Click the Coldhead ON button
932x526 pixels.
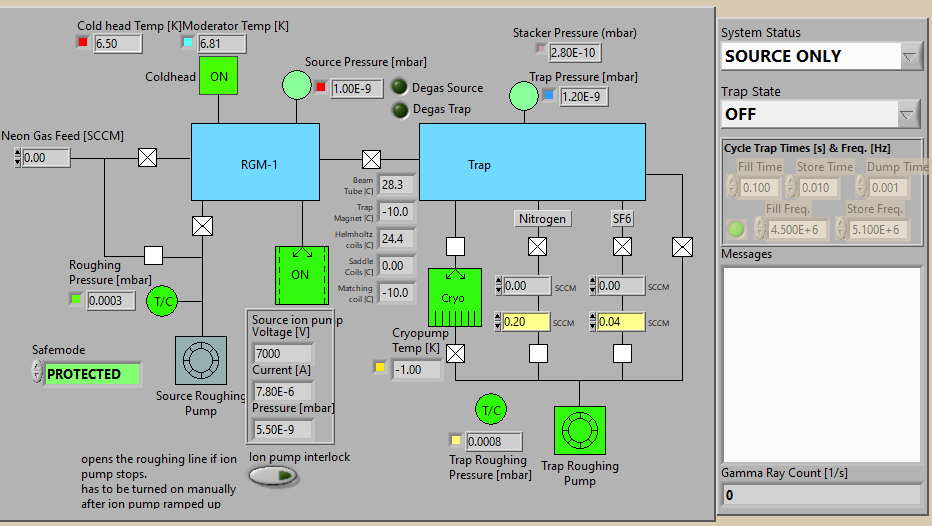(219, 76)
